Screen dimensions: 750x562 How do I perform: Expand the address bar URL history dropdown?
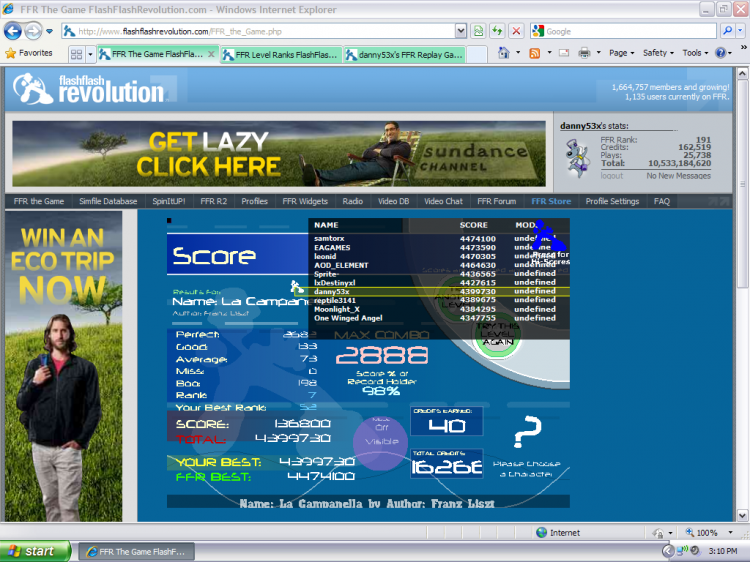click(461, 32)
